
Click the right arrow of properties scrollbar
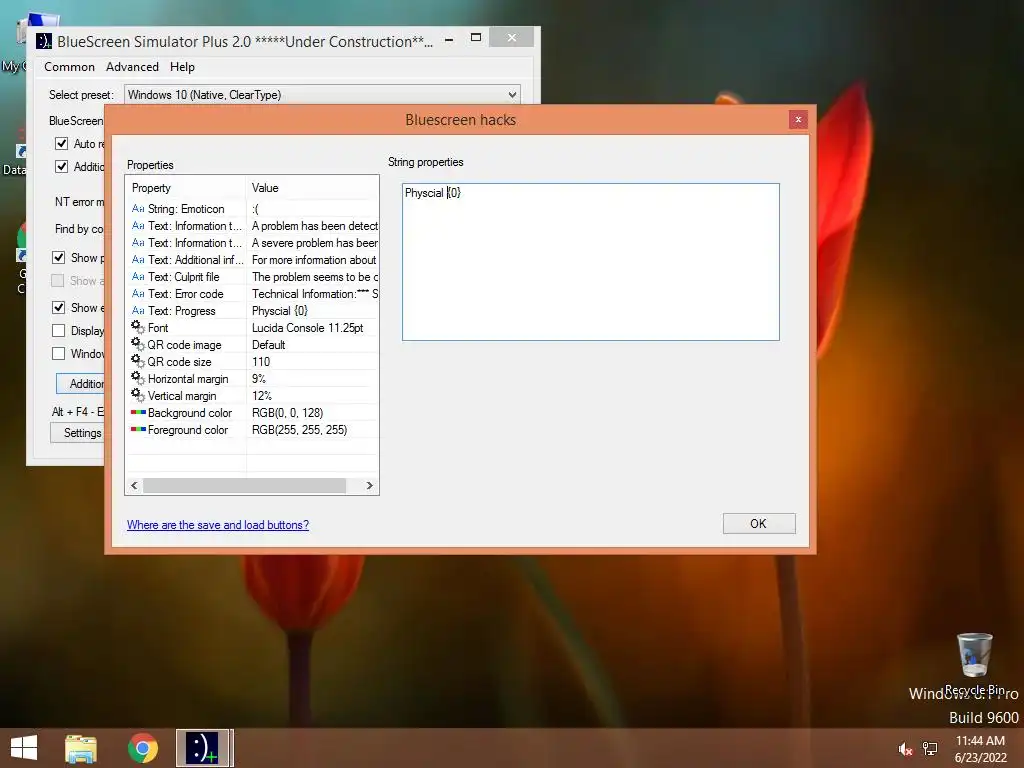370,485
